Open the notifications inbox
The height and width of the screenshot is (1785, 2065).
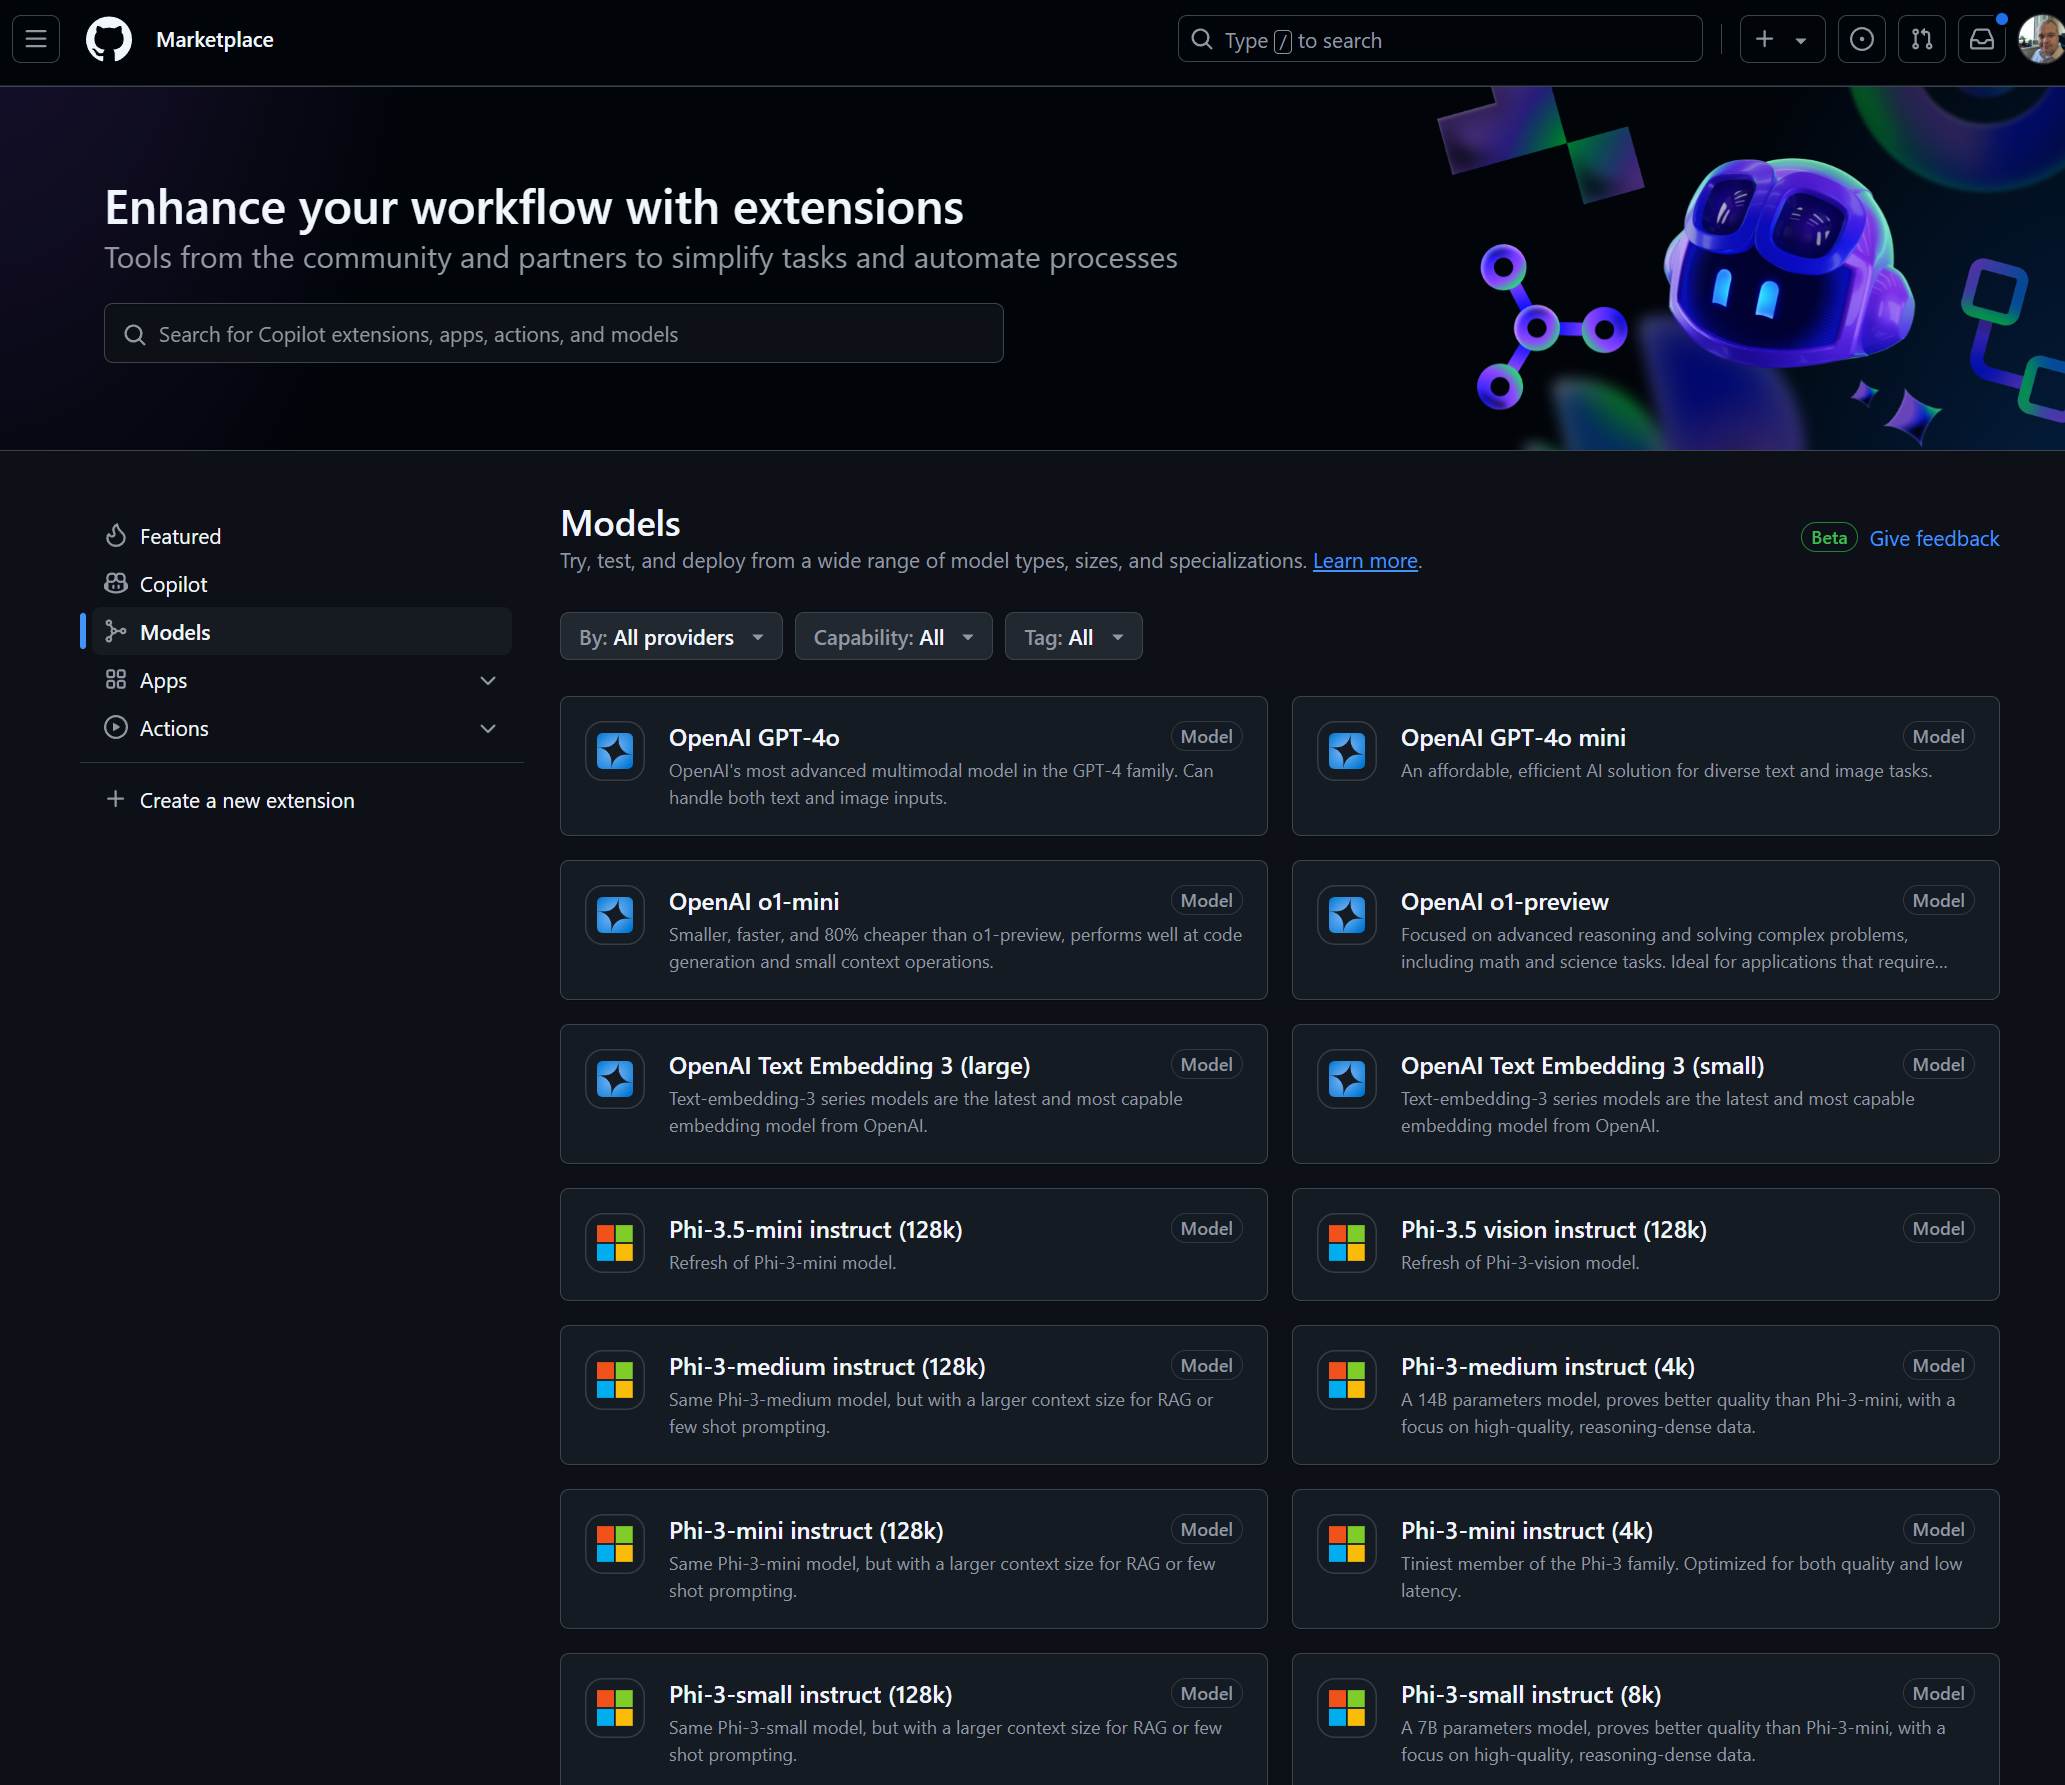[x=1981, y=39]
